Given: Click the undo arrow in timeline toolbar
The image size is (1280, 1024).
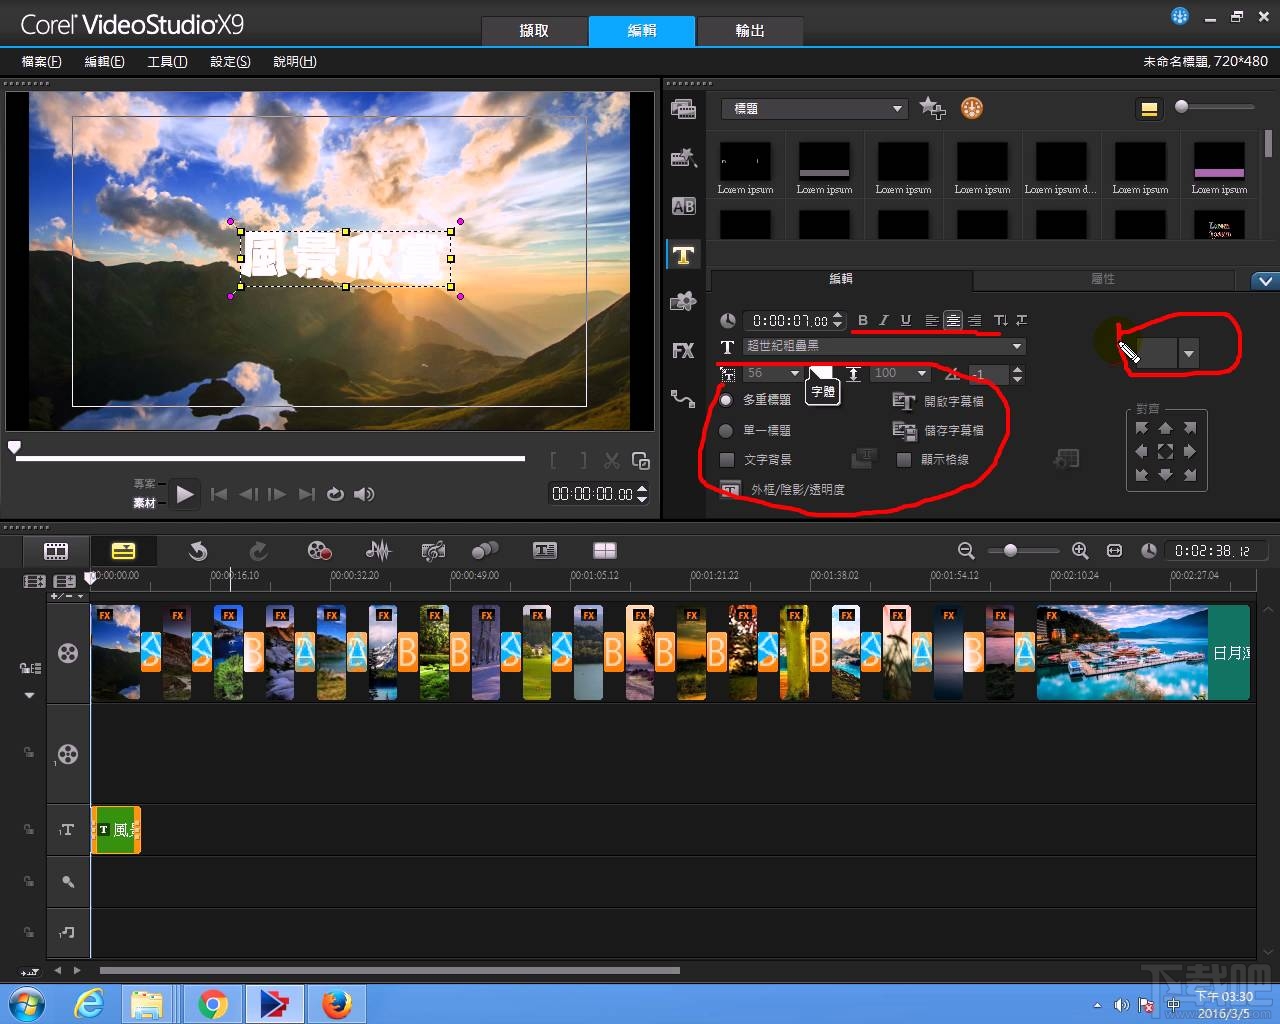Looking at the screenshot, I should [198, 551].
